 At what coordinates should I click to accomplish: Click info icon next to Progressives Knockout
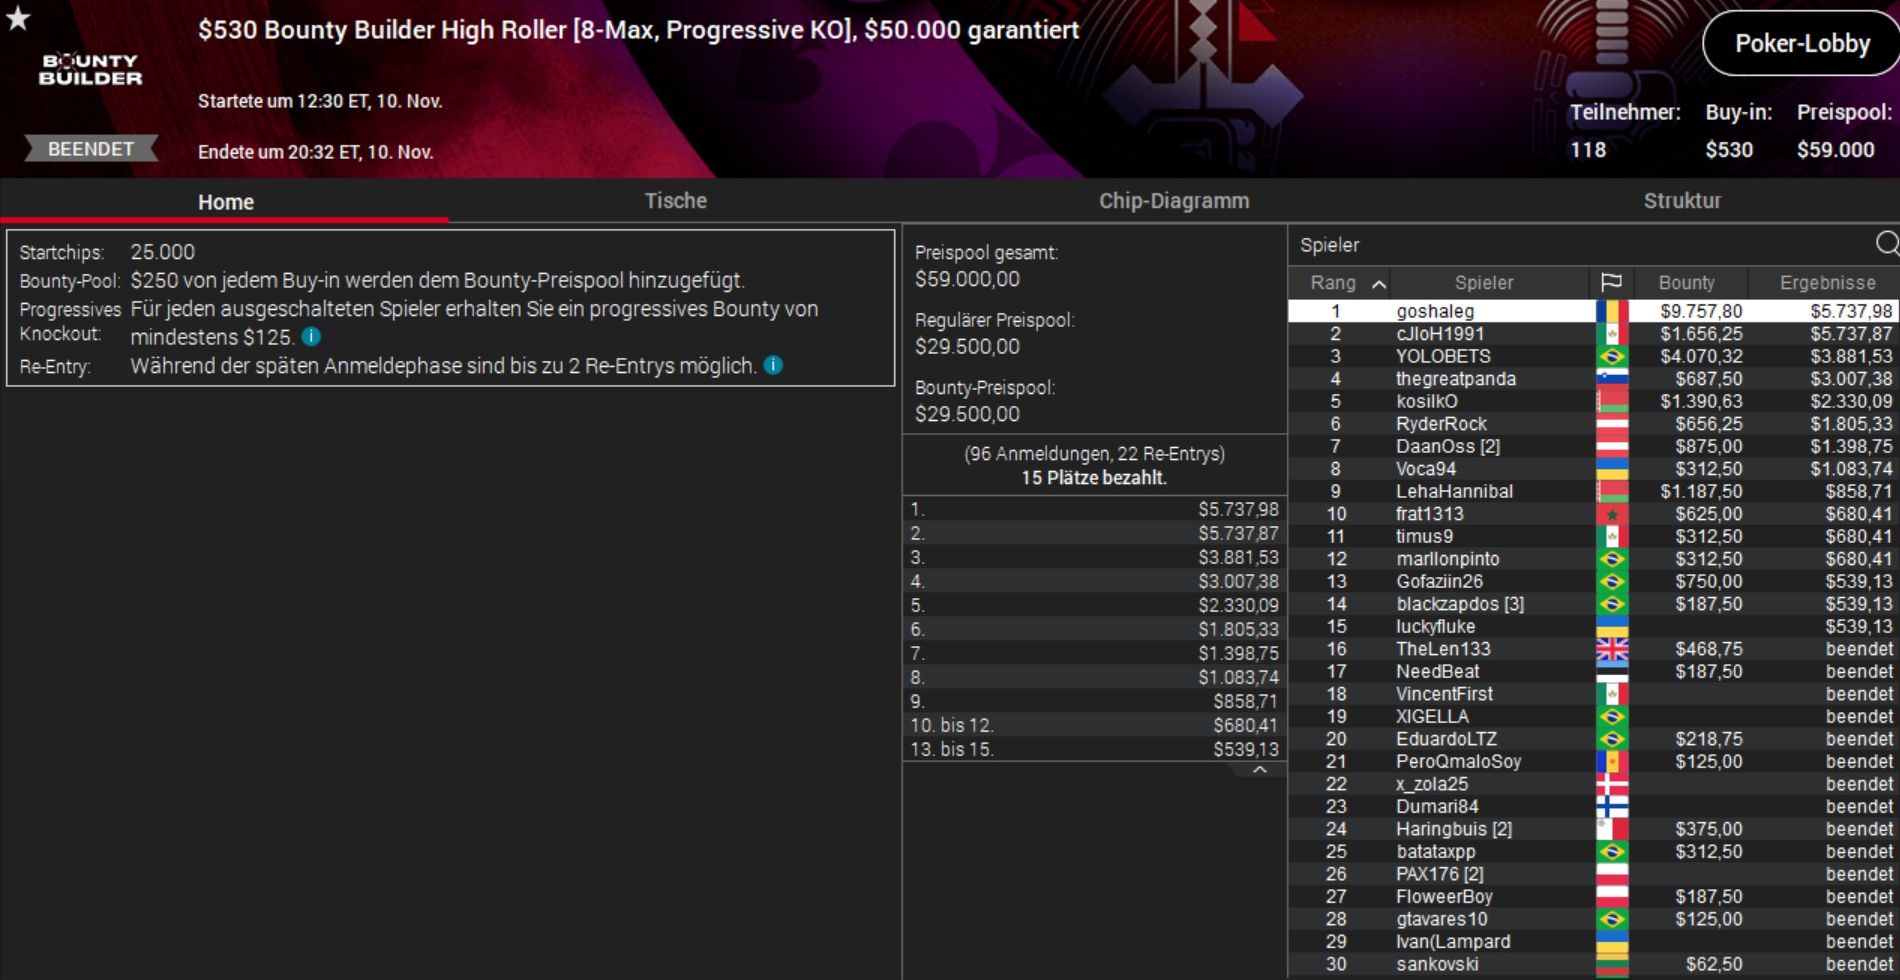311,337
